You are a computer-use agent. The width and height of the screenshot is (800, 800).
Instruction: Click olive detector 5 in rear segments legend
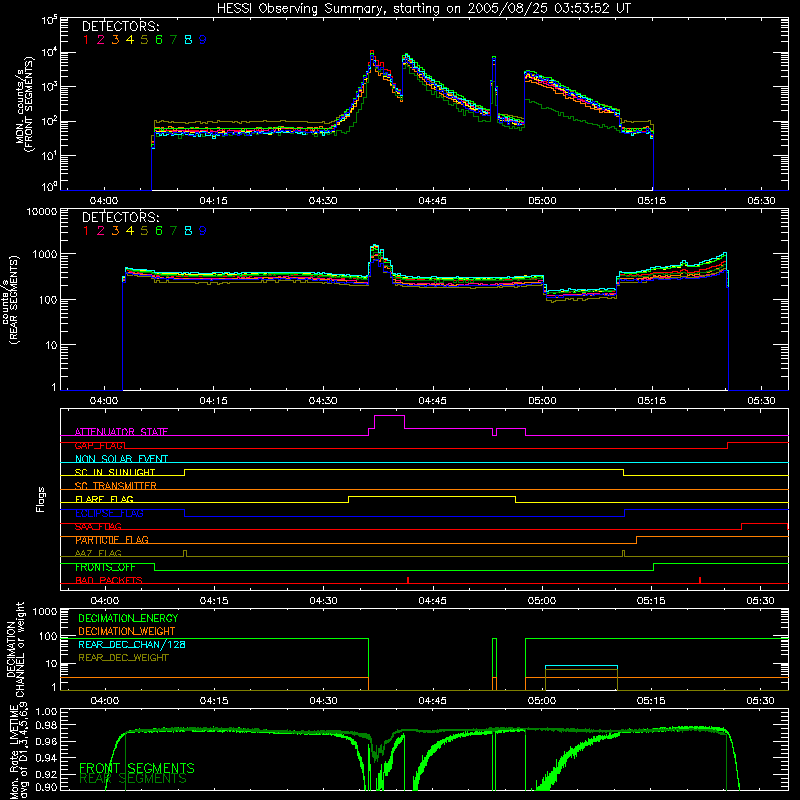tap(144, 231)
